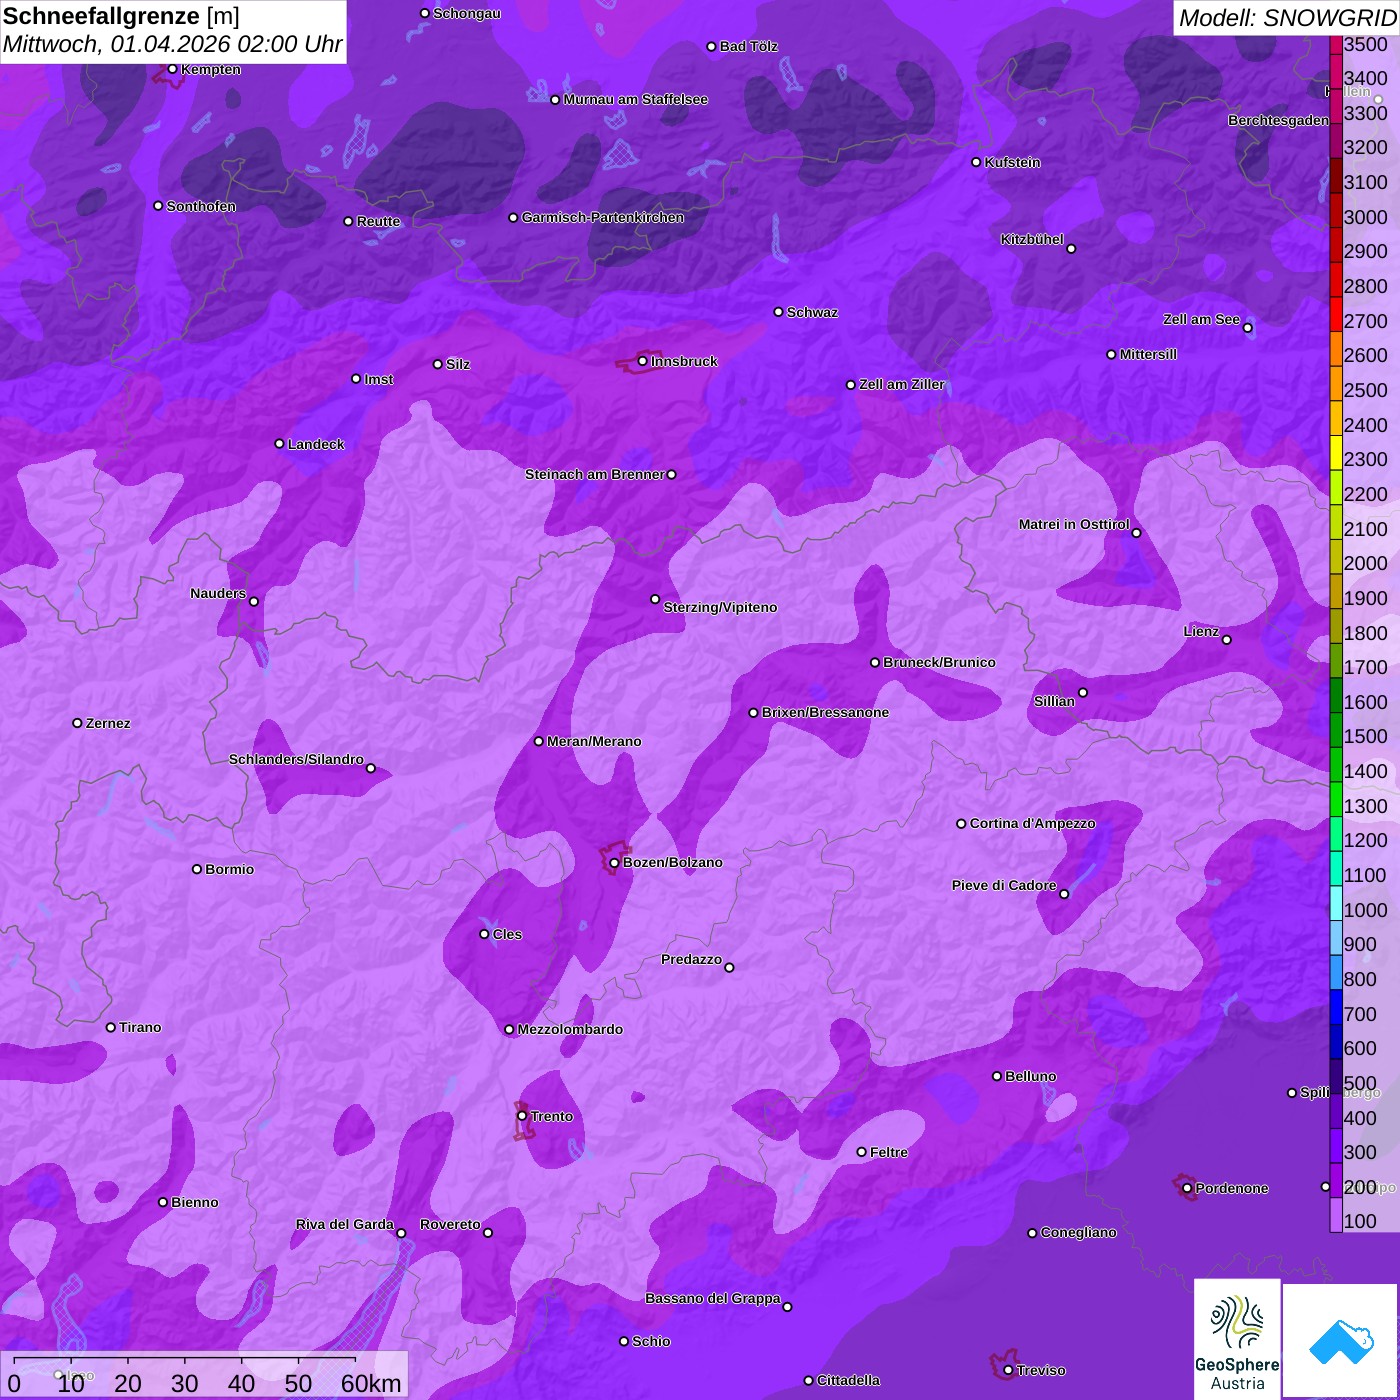Click the "Garmisch-Partenkirchen" map label
The image size is (1400, 1400).
[x=603, y=217]
